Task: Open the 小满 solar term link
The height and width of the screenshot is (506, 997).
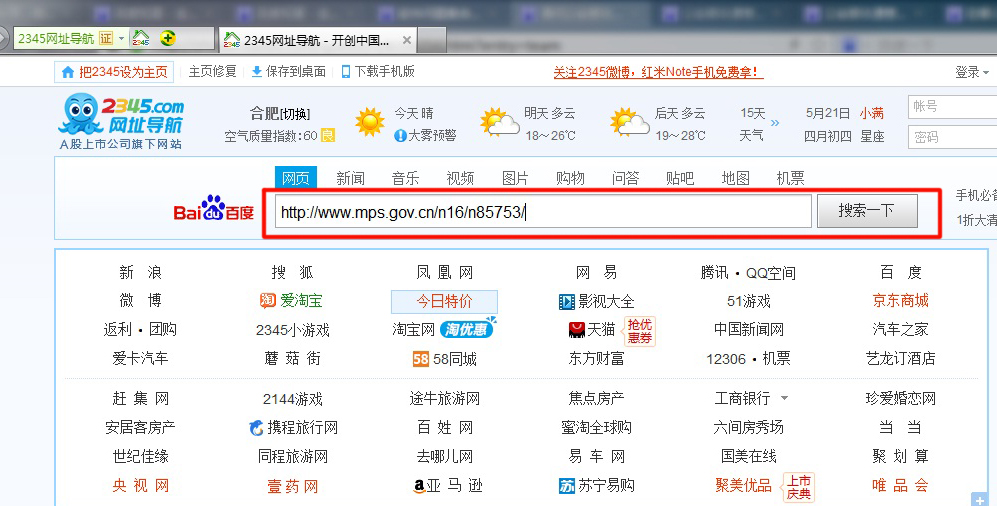Action: coord(872,113)
